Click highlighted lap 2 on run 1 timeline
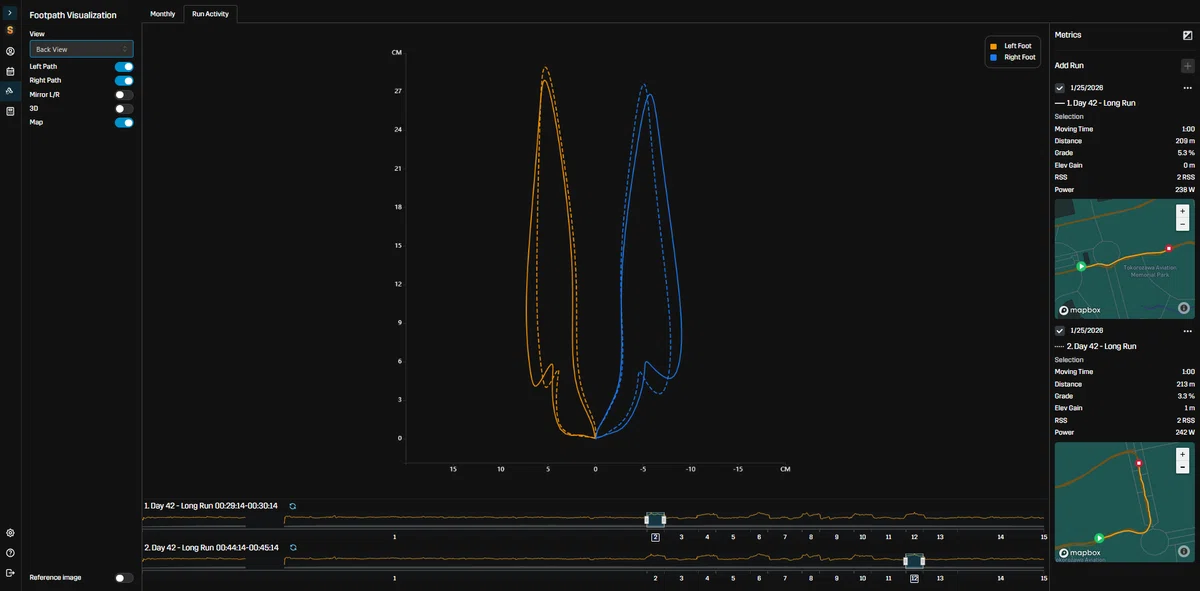The image size is (1200, 591). [x=655, y=537]
